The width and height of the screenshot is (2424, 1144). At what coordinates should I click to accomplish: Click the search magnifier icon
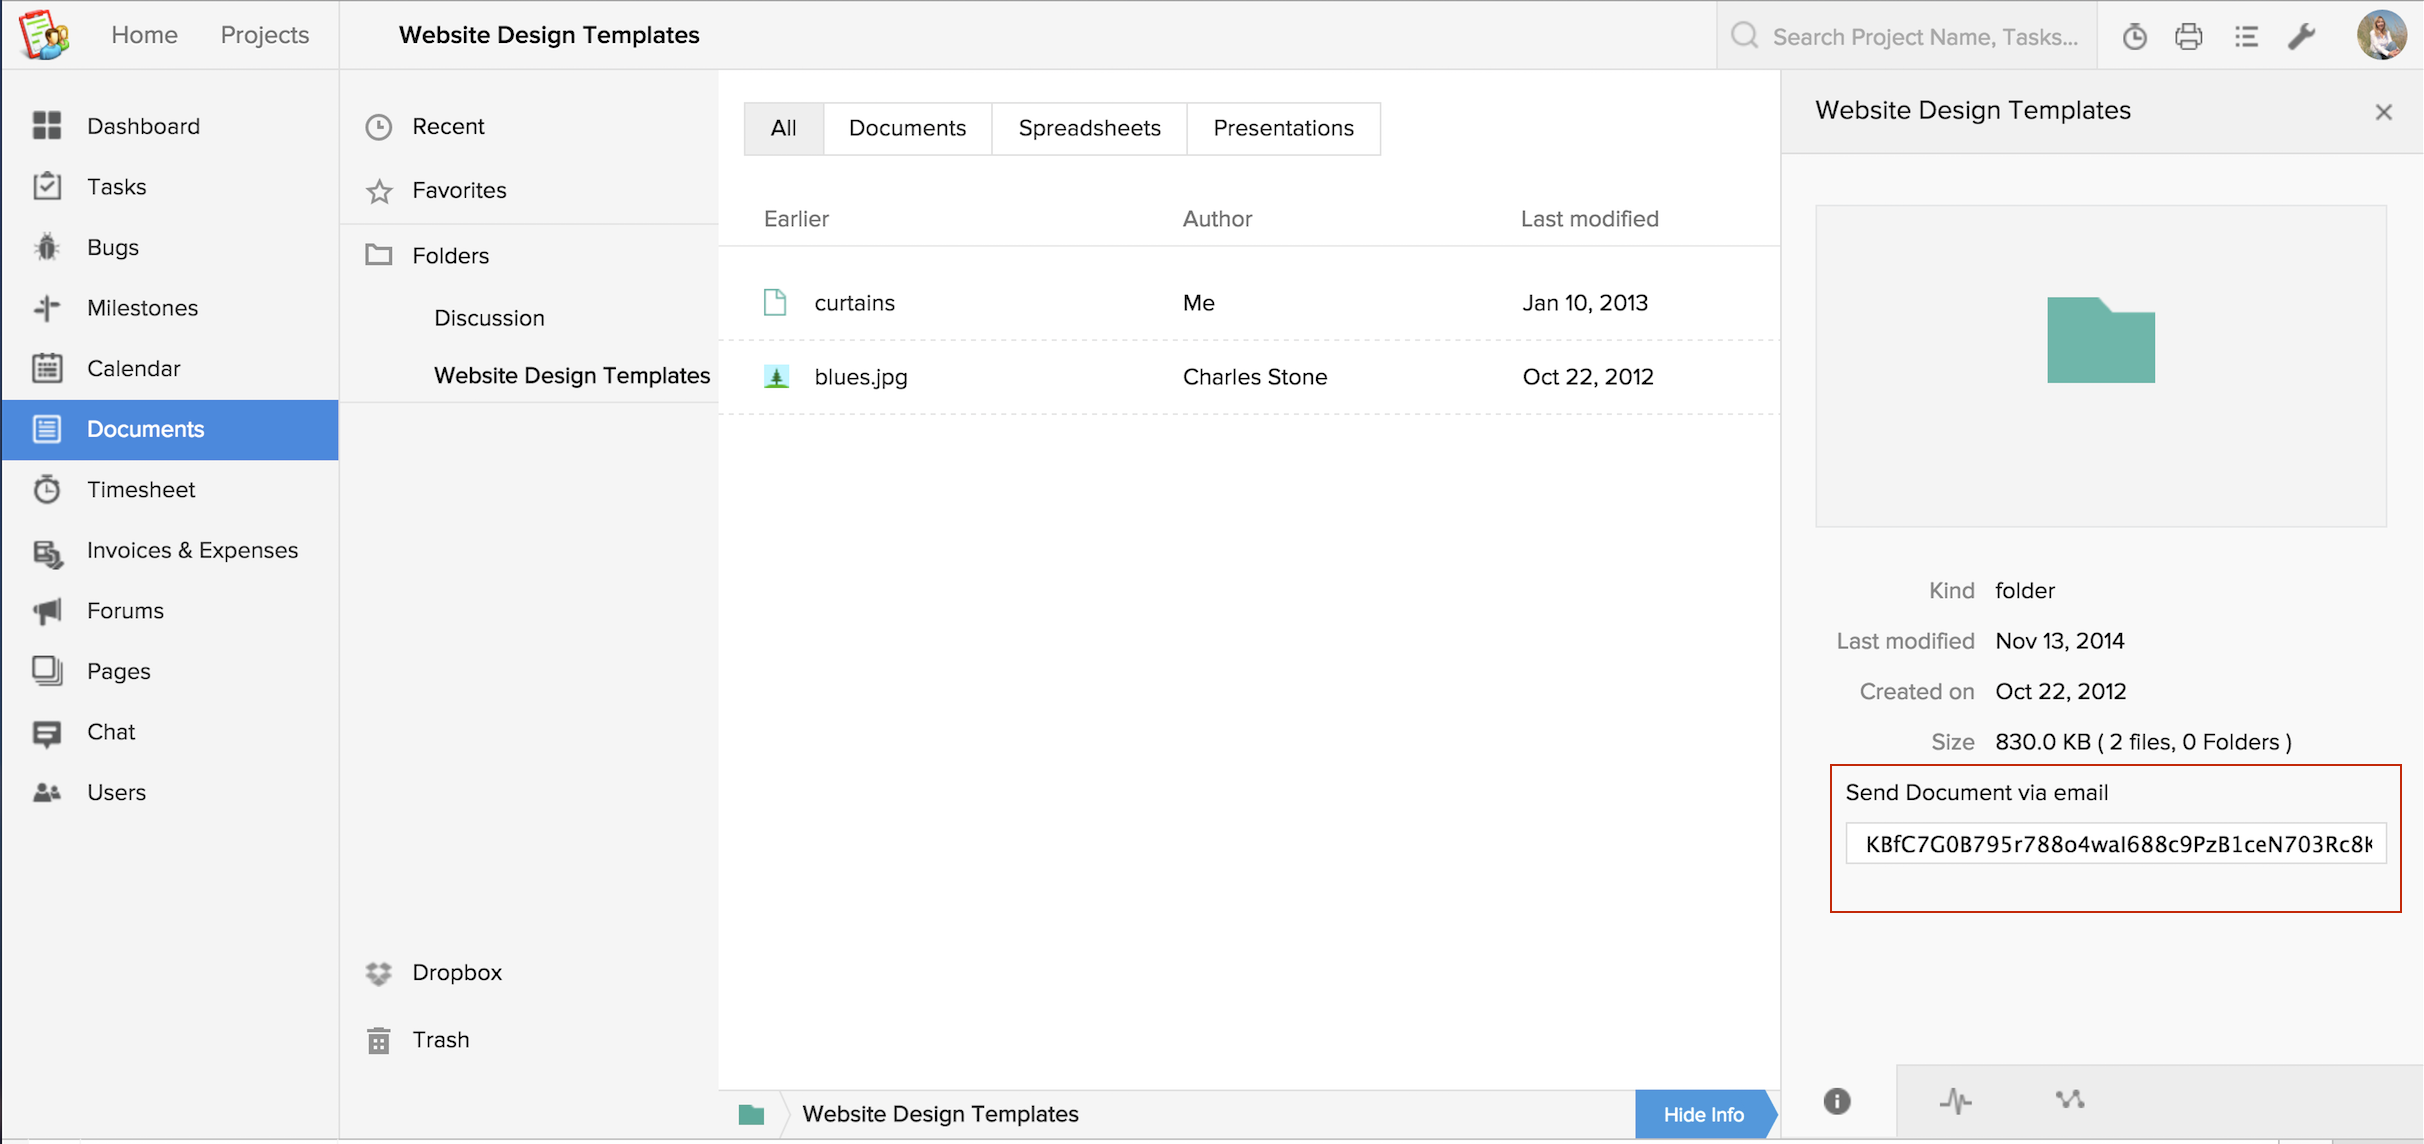point(1745,36)
